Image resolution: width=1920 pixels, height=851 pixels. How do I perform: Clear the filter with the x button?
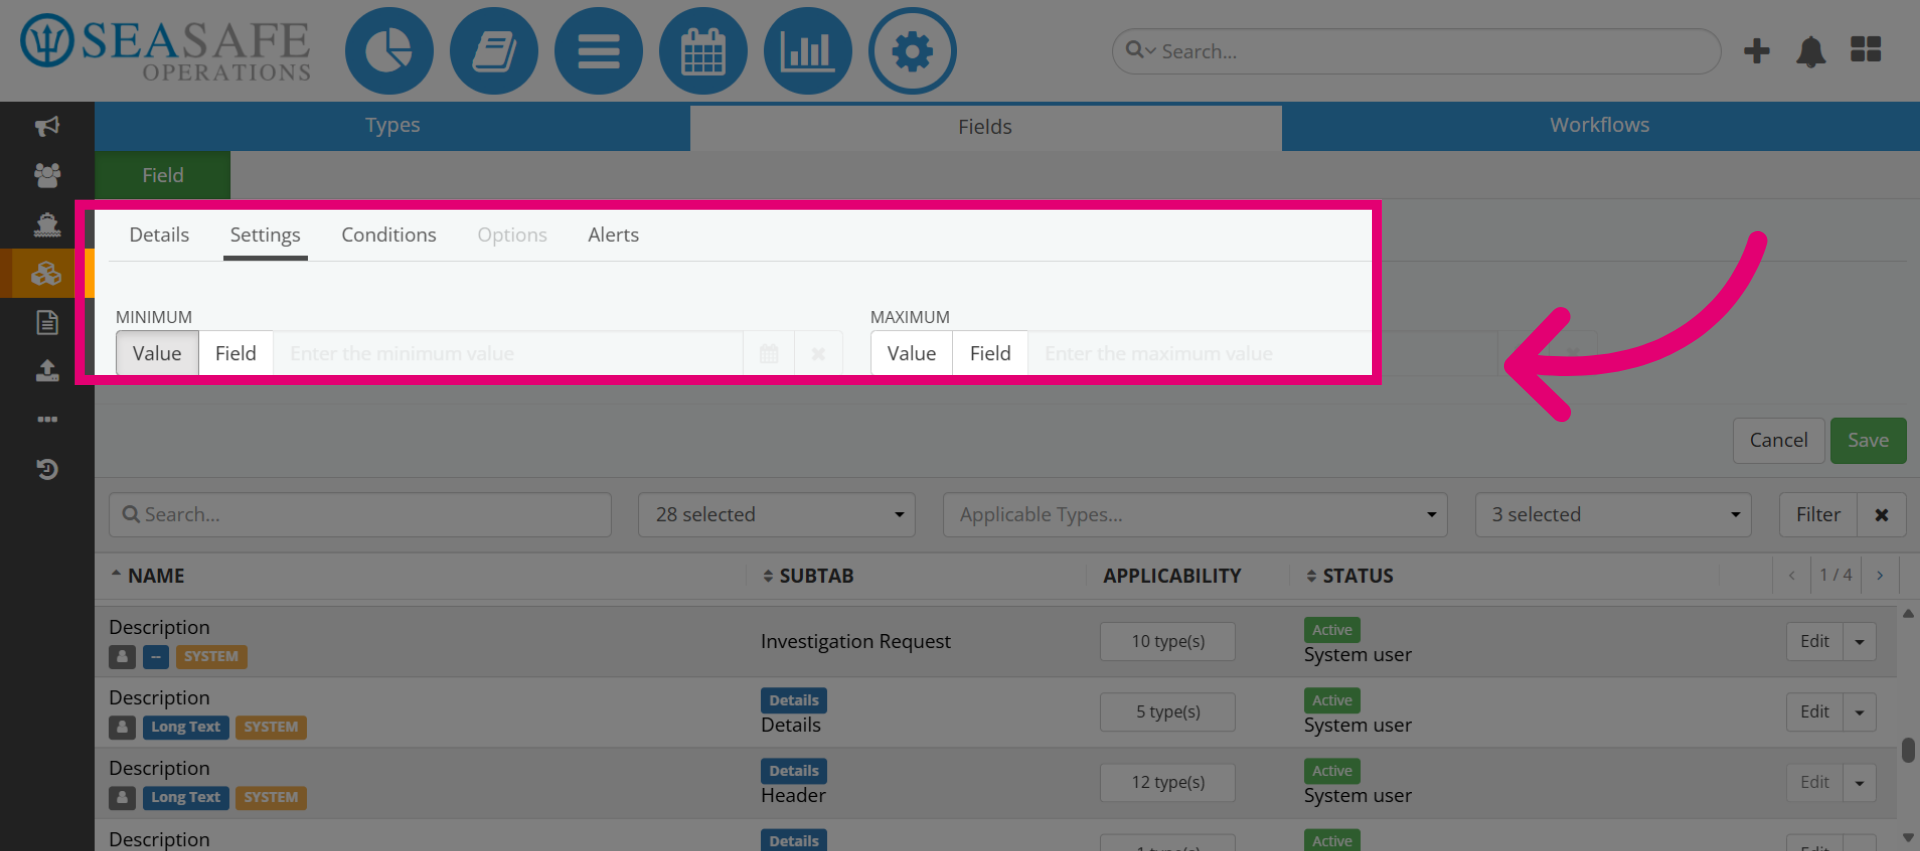[1881, 515]
